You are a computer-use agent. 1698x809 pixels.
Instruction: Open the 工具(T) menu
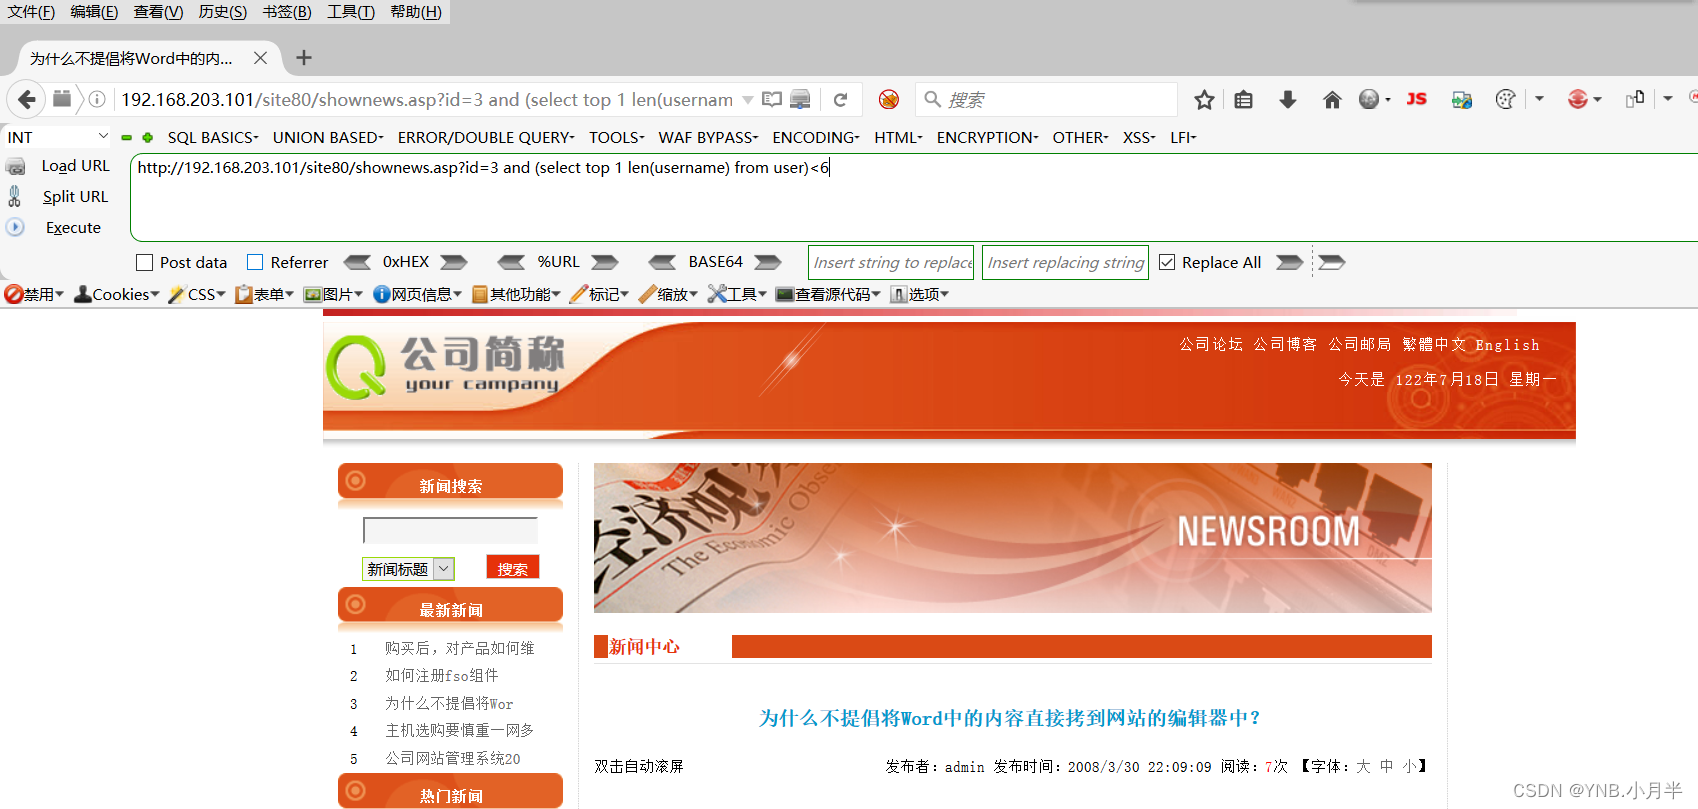coord(351,12)
